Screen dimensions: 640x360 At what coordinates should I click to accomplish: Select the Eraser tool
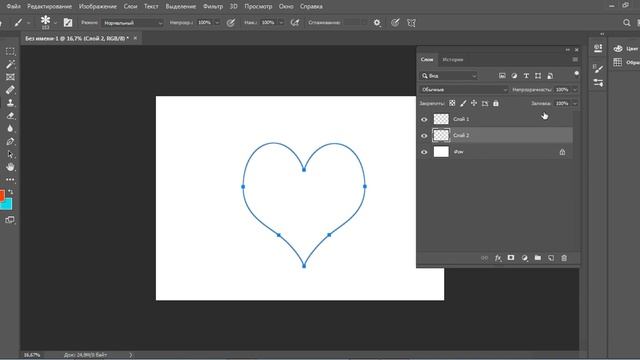10,116
